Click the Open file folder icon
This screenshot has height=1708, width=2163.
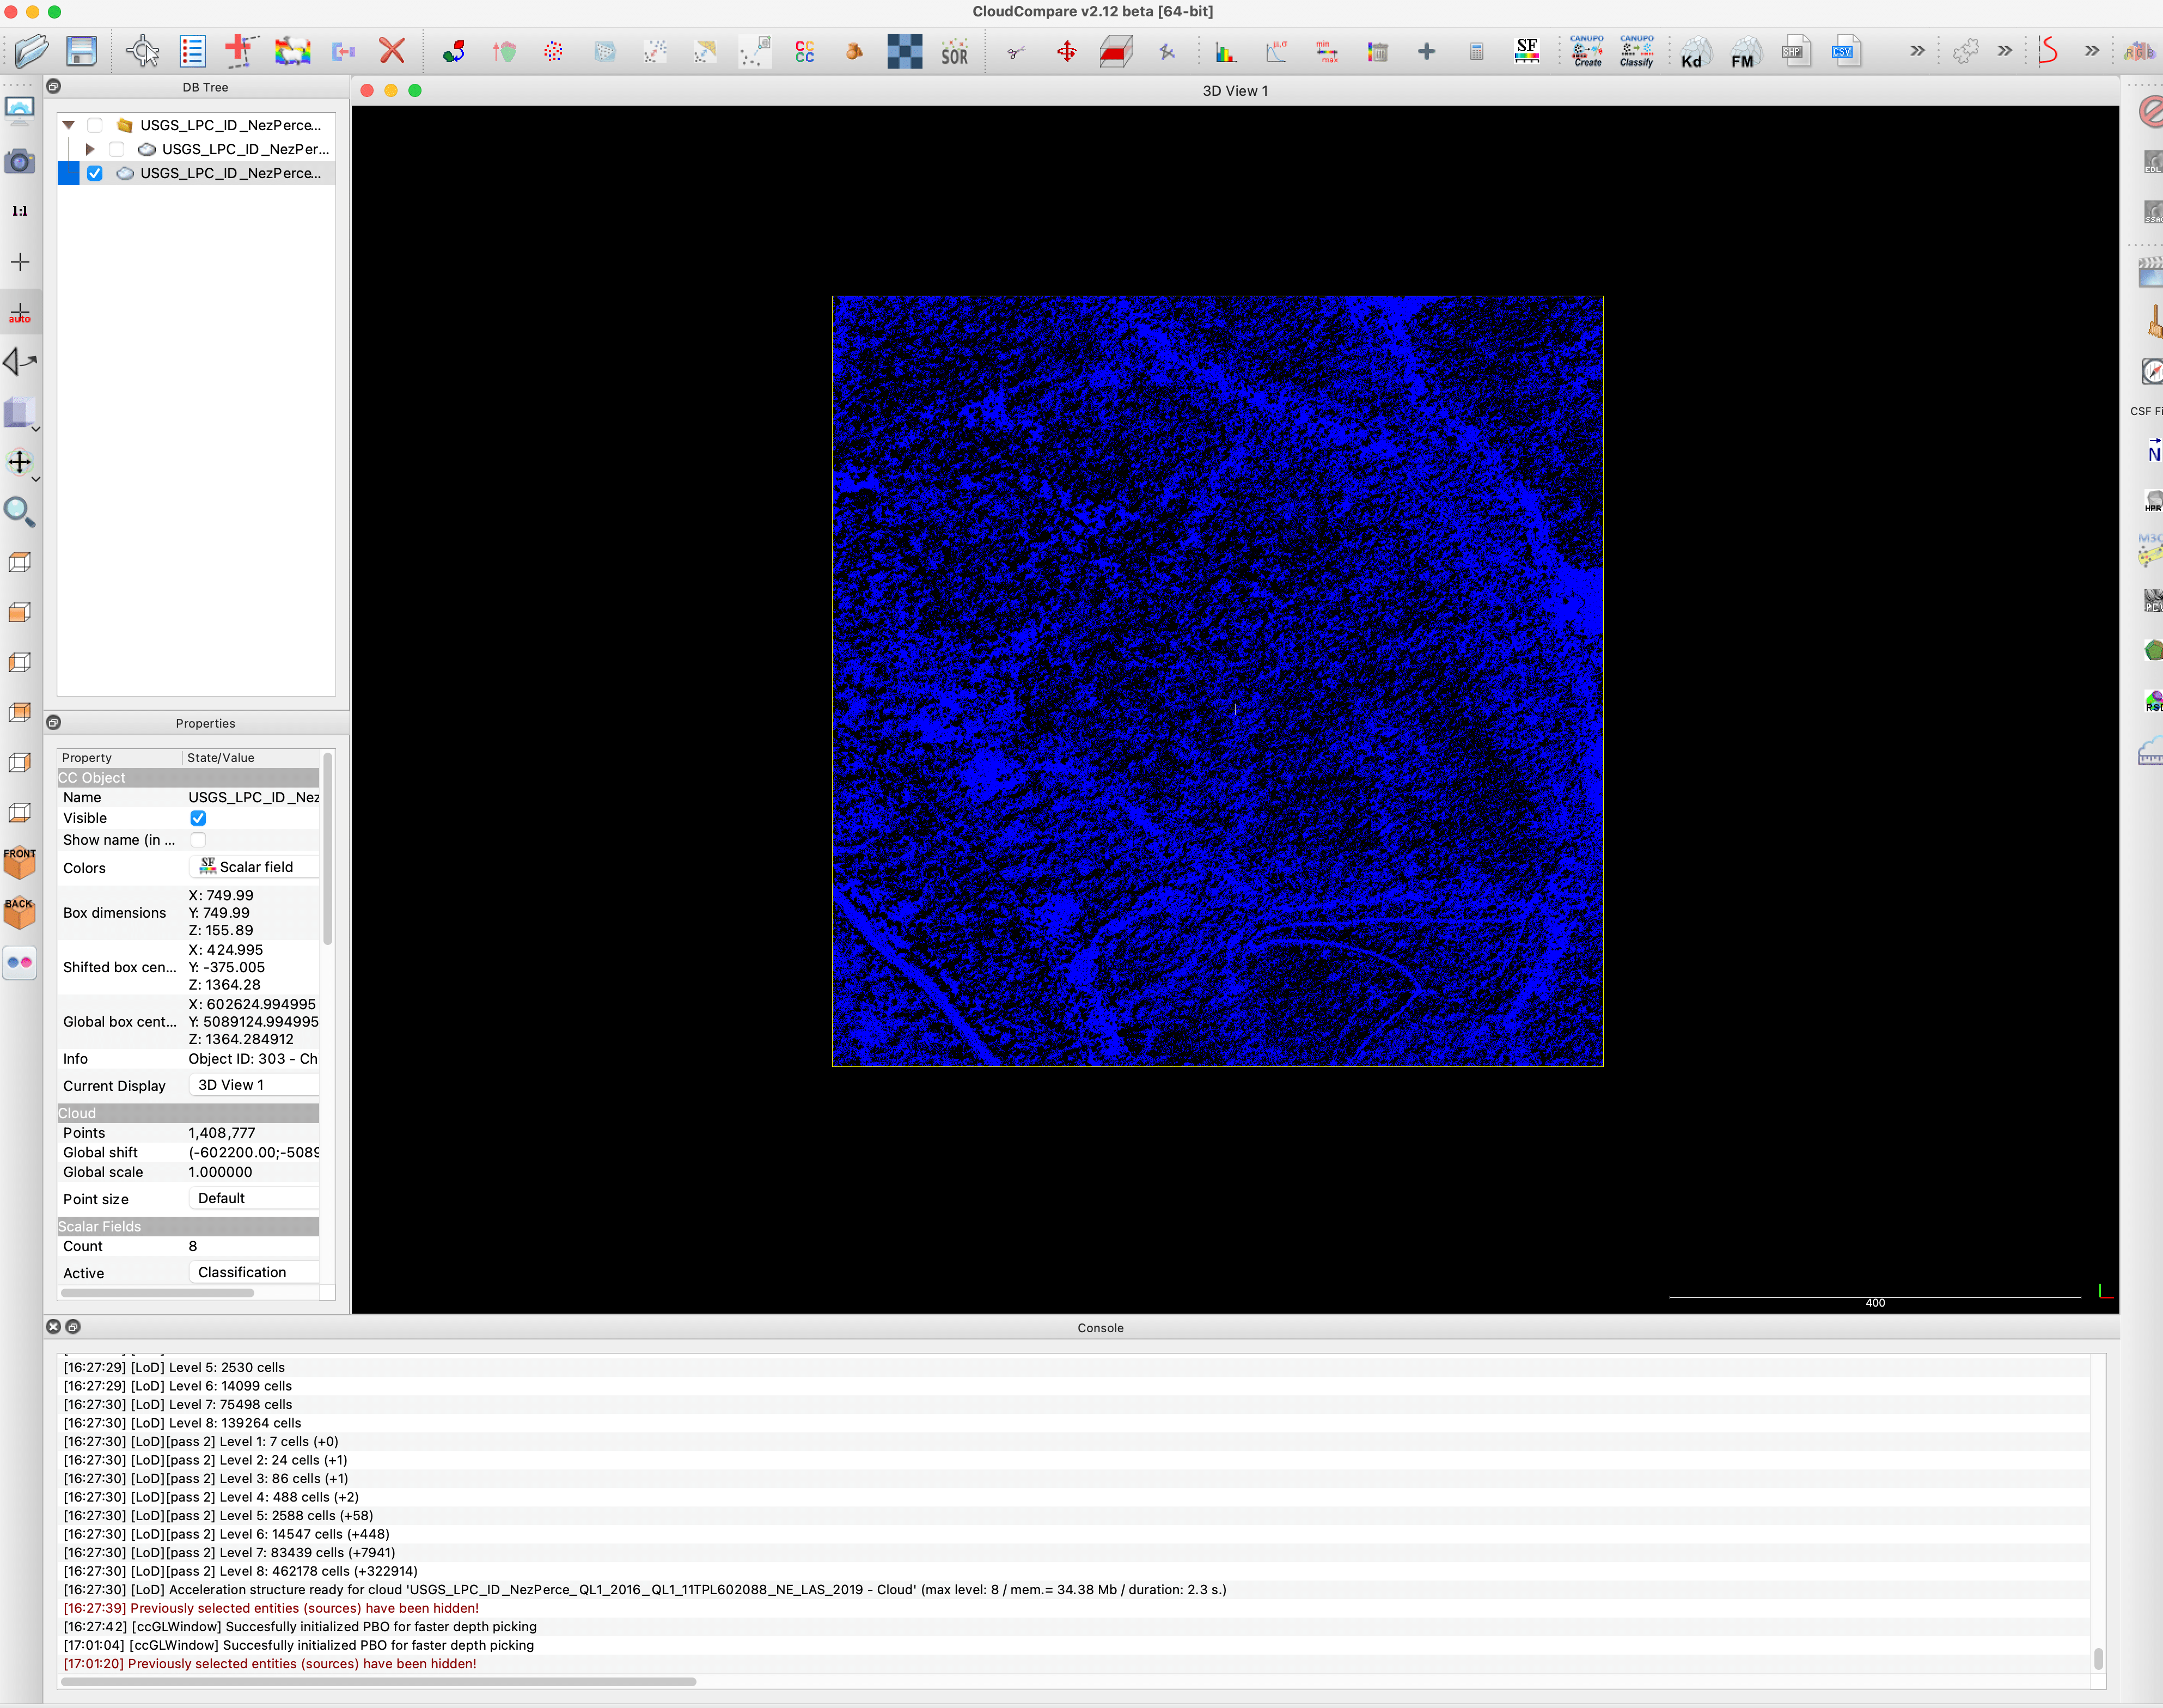click(31, 50)
